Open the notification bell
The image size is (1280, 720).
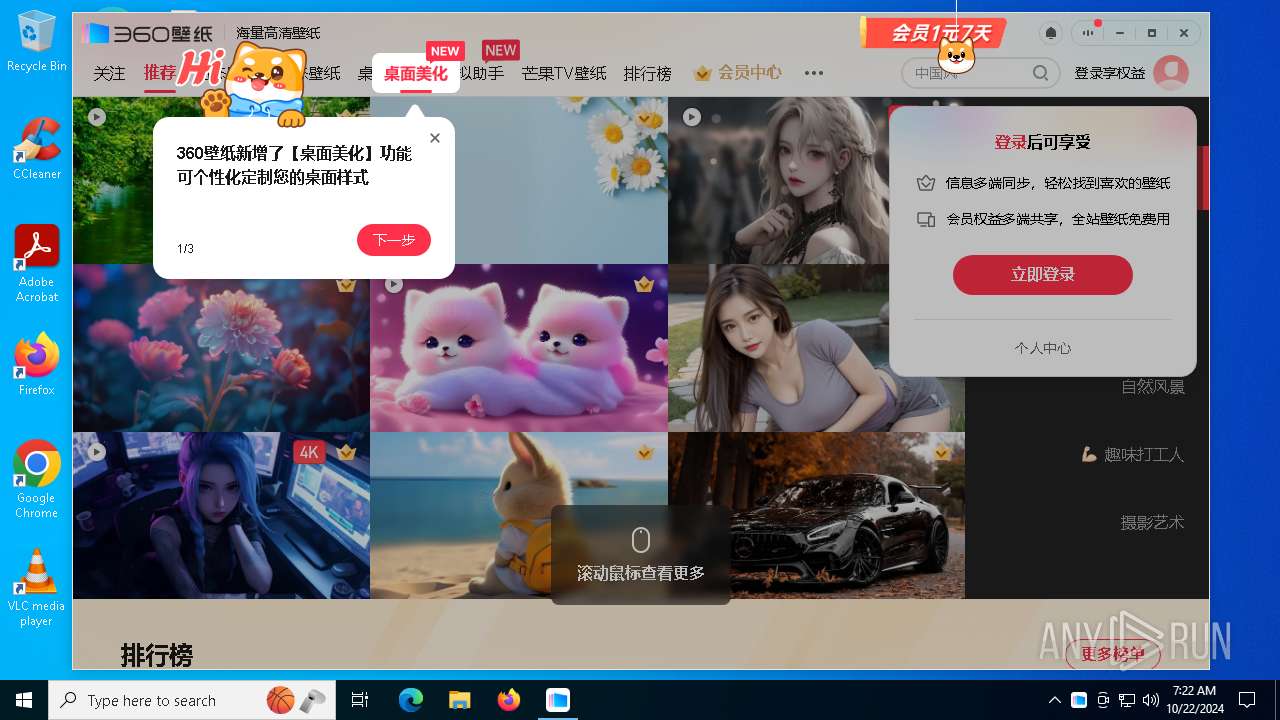coord(1051,33)
